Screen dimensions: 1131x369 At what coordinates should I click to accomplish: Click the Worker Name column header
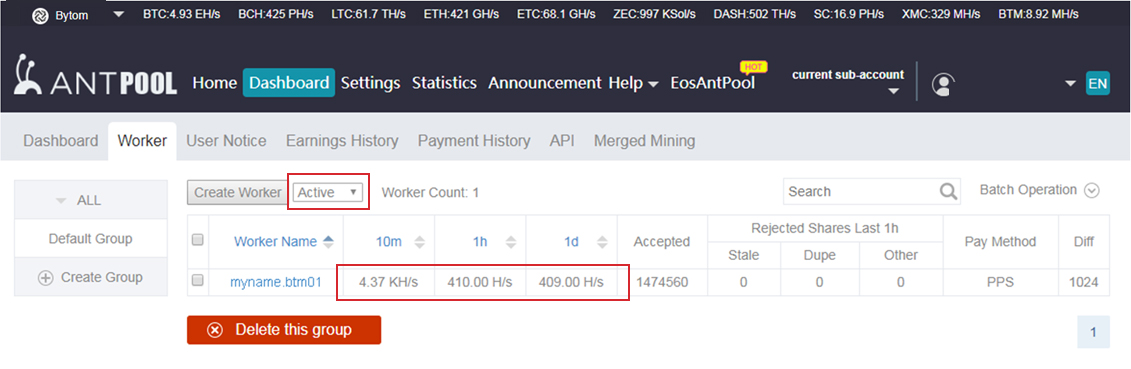276,242
